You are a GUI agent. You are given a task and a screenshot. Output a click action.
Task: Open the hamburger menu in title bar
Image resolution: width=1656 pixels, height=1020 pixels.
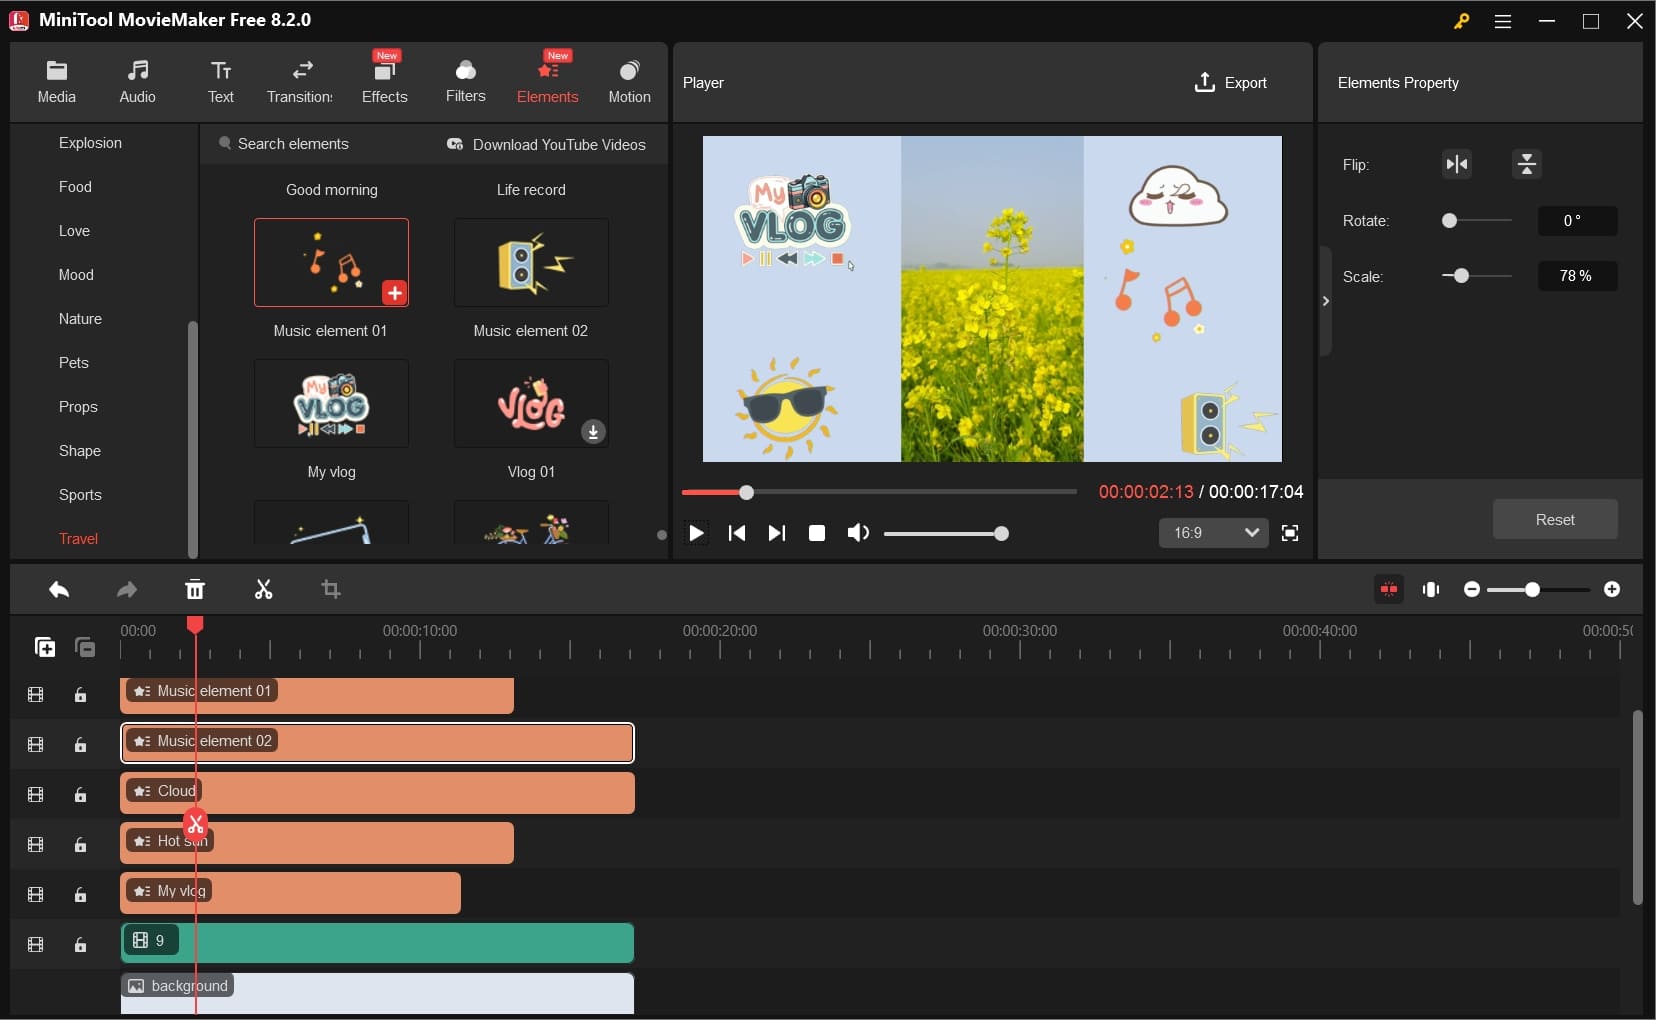[x=1503, y=21]
